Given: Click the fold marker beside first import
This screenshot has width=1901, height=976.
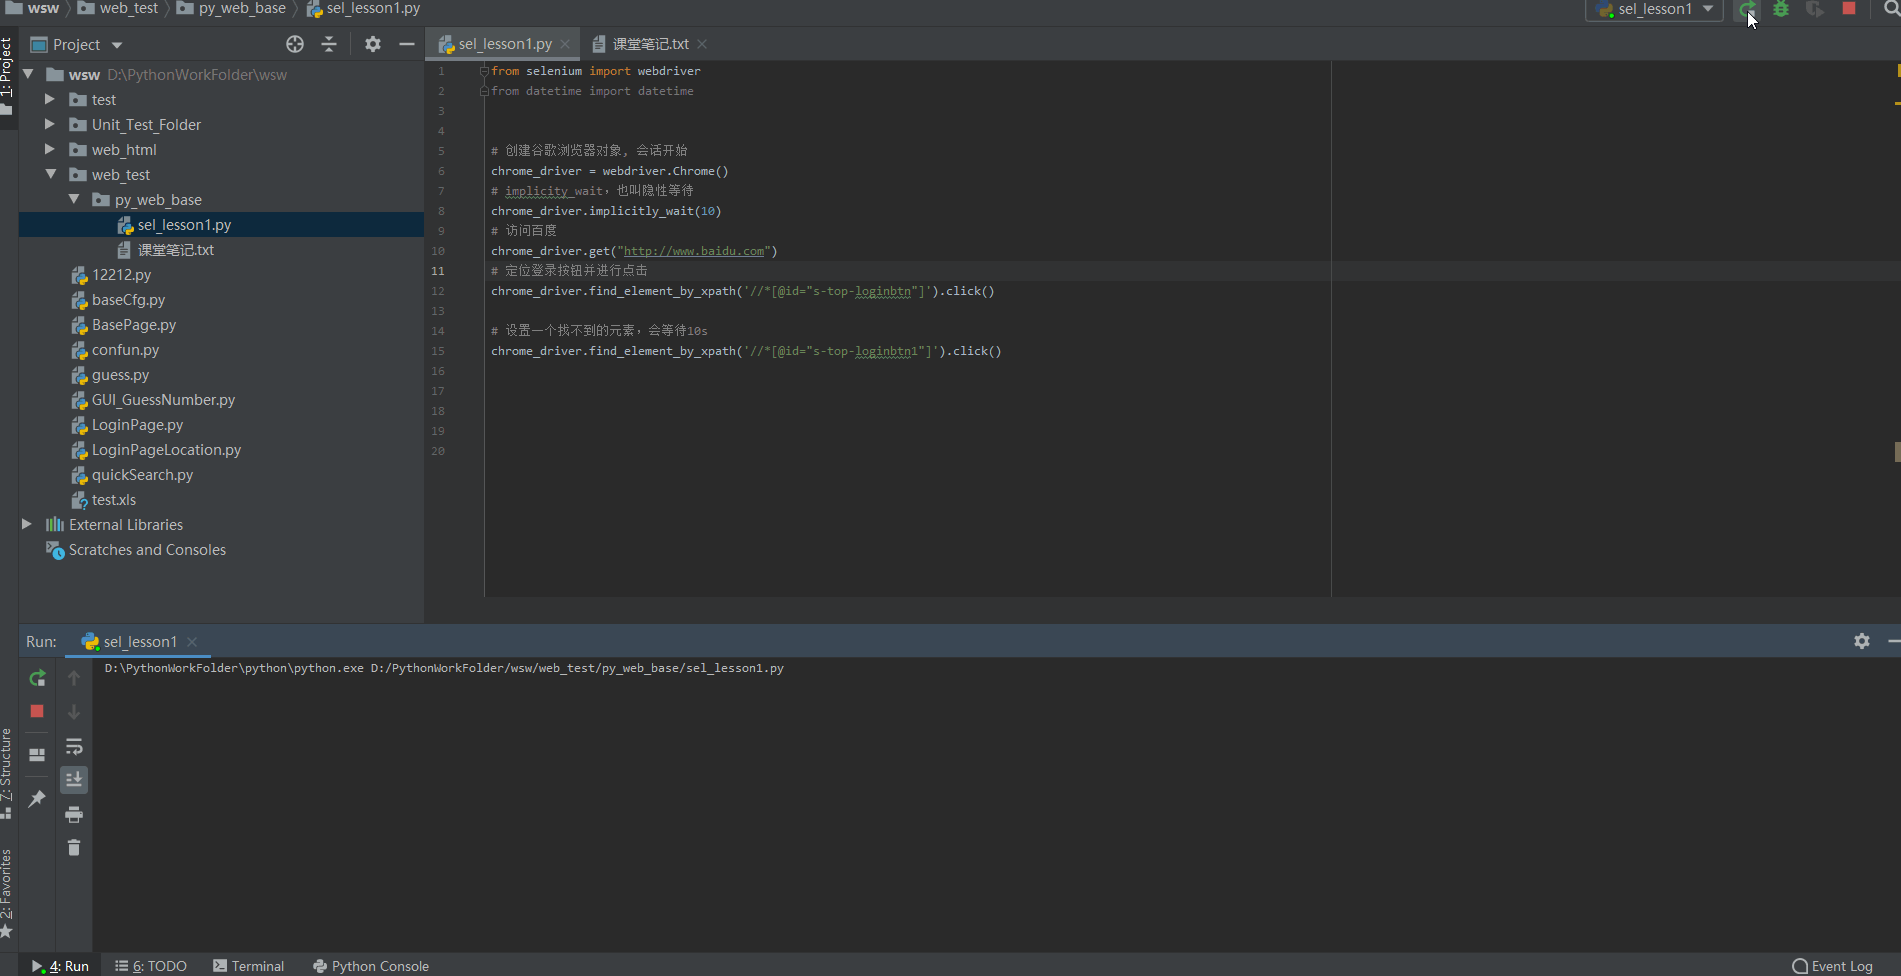Looking at the screenshot, I should (484, 71).
